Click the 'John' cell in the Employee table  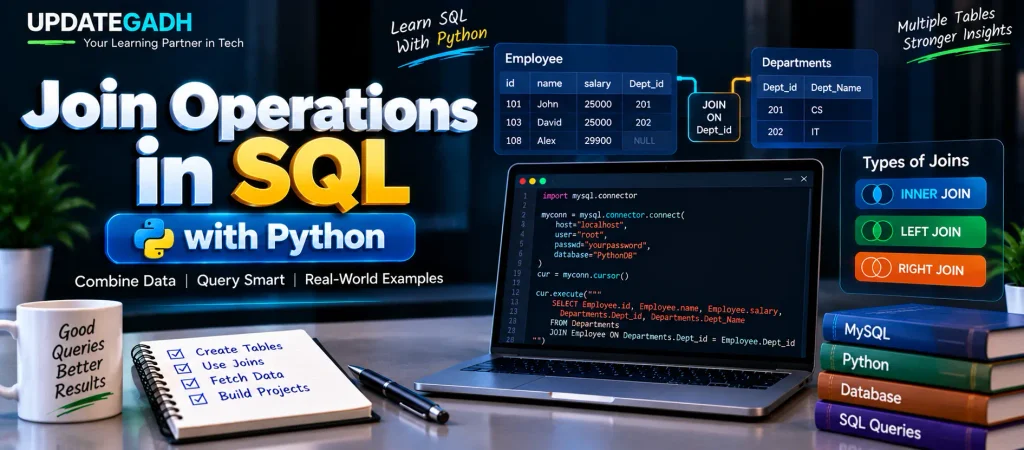(547, 104)
